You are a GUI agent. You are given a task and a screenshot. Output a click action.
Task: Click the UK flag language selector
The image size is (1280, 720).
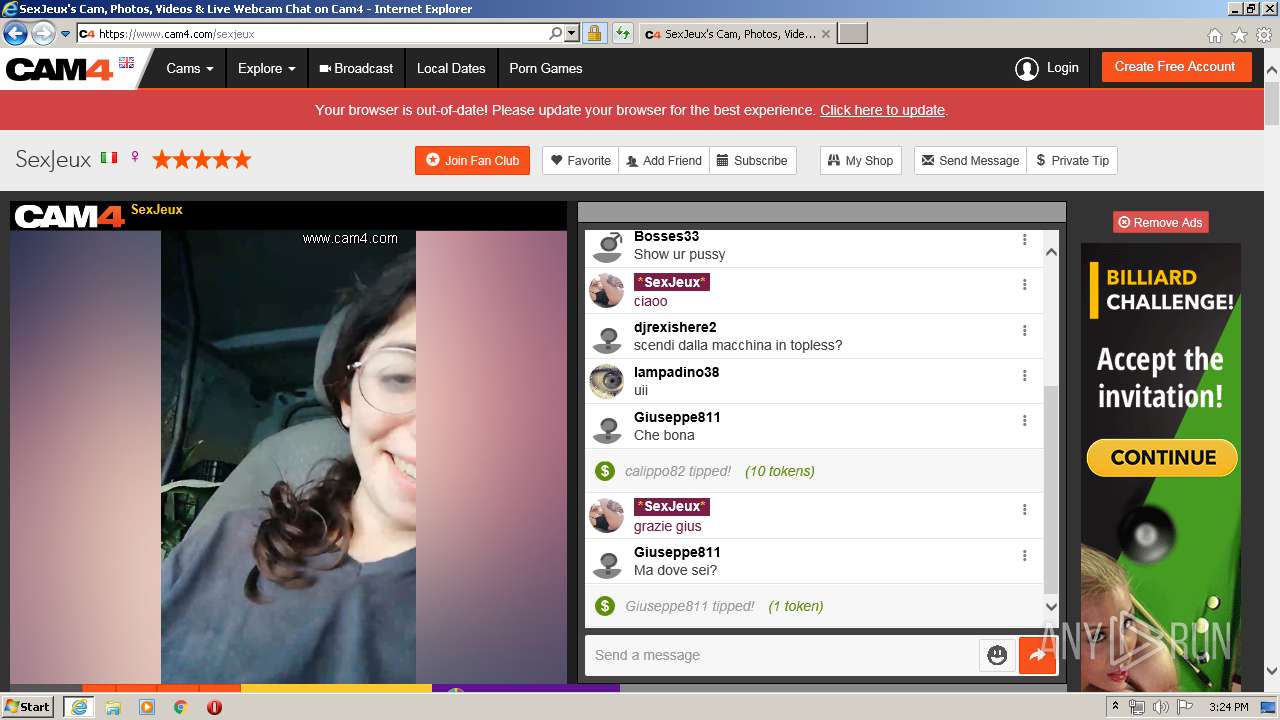coord(126,62)
